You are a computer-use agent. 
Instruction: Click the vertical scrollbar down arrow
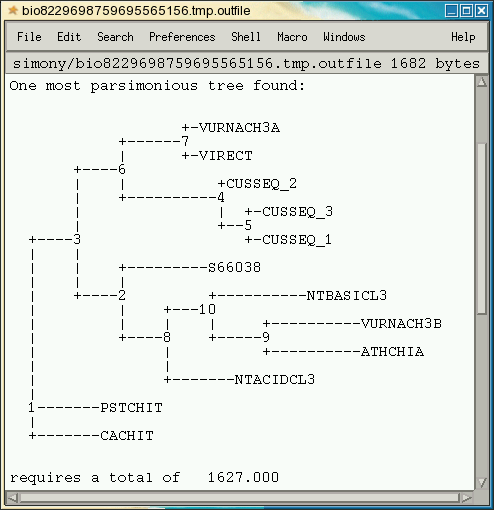tap(481, 482)
